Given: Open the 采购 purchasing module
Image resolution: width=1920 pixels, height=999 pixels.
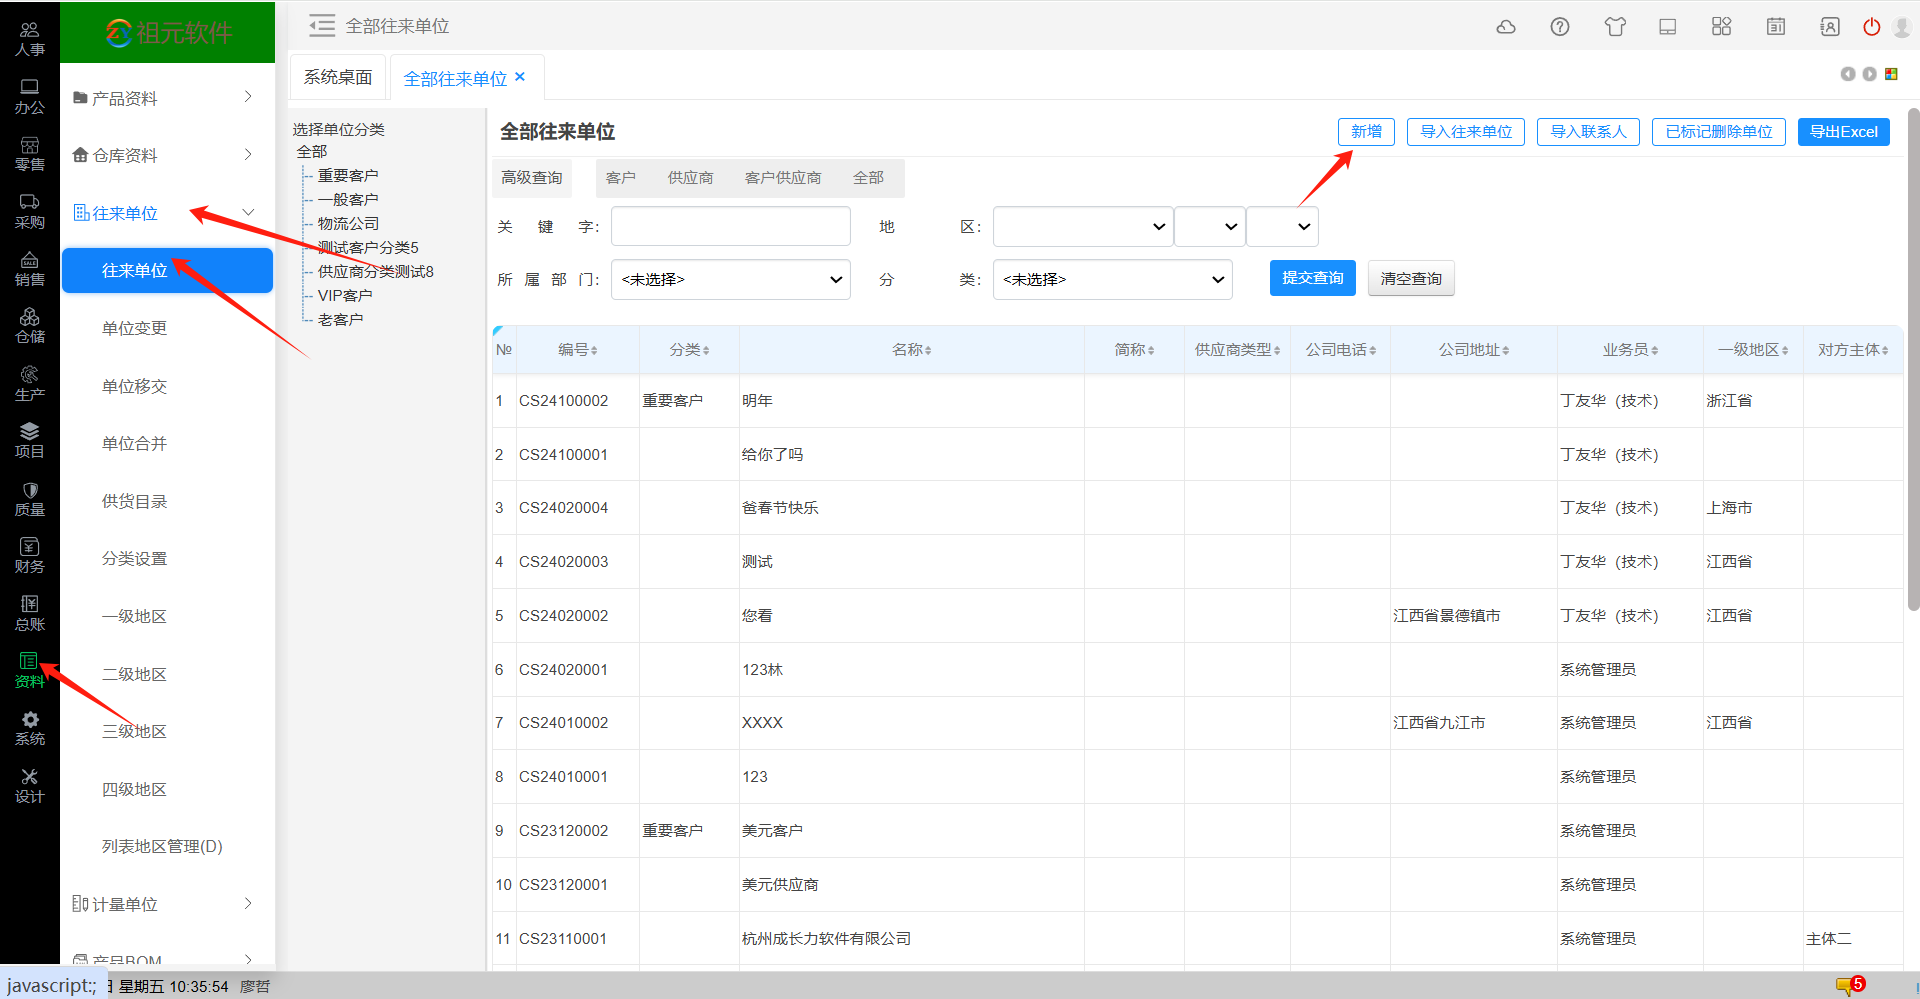Looking at the screenshot, I should 30,211.
